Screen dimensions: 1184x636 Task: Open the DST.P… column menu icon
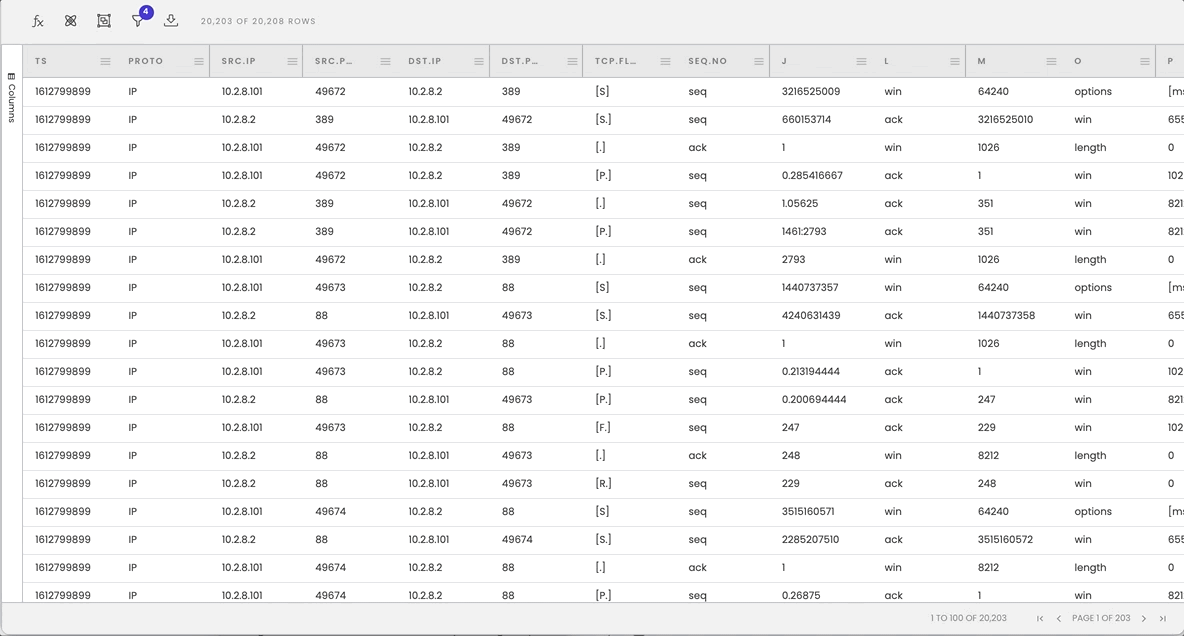coord(572,61)
